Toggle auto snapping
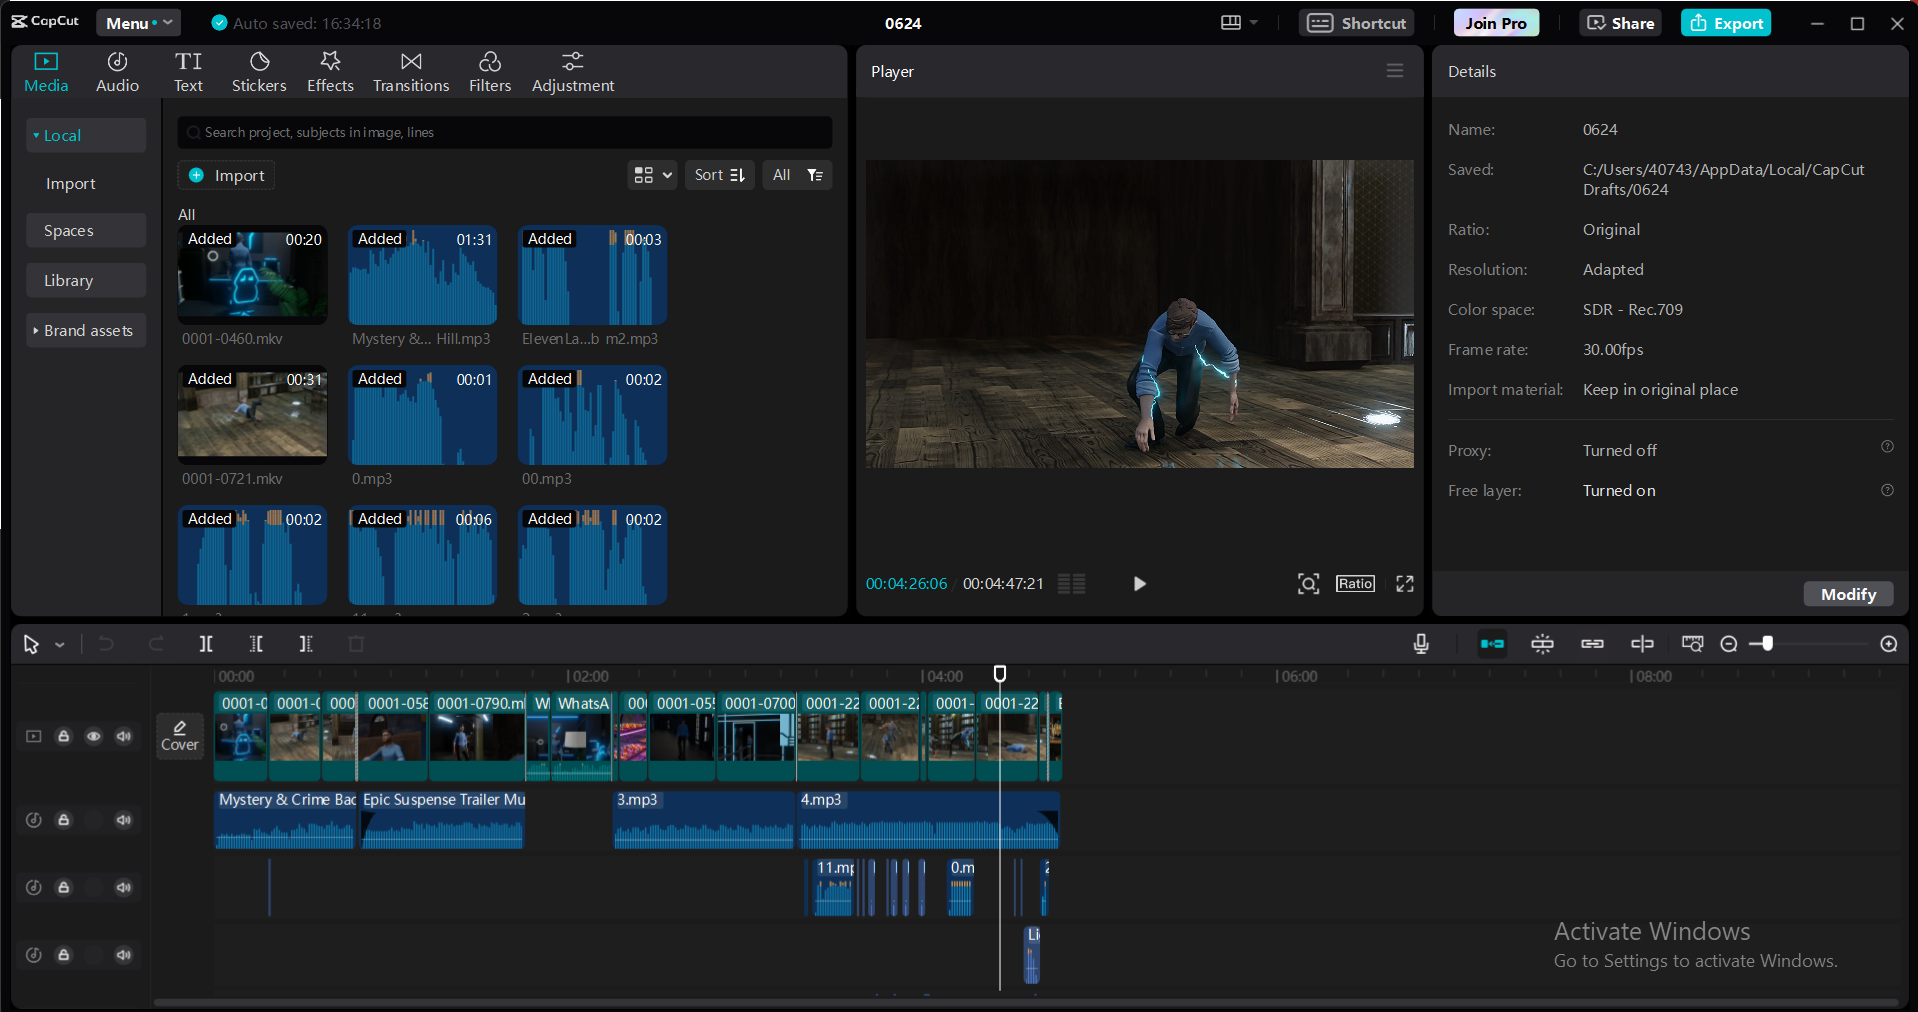 1542,644
